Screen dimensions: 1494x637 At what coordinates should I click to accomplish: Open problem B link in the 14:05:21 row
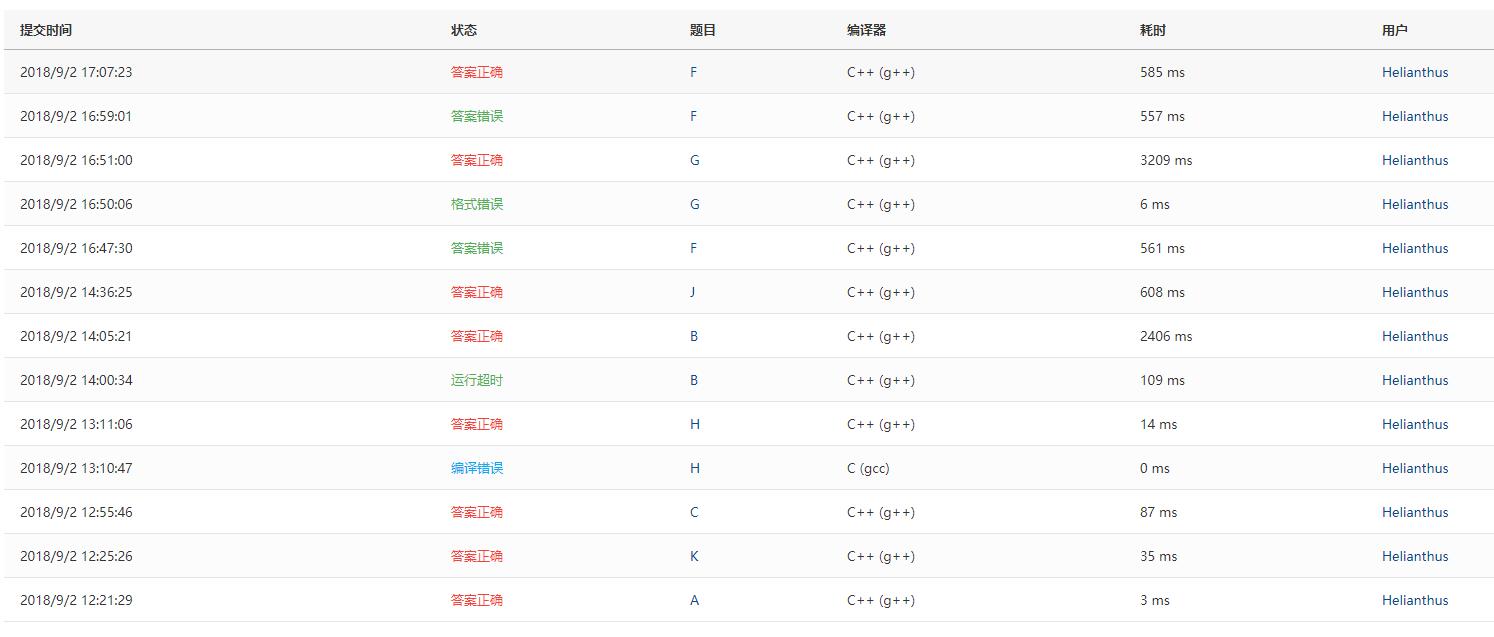[x=694, y=336]
